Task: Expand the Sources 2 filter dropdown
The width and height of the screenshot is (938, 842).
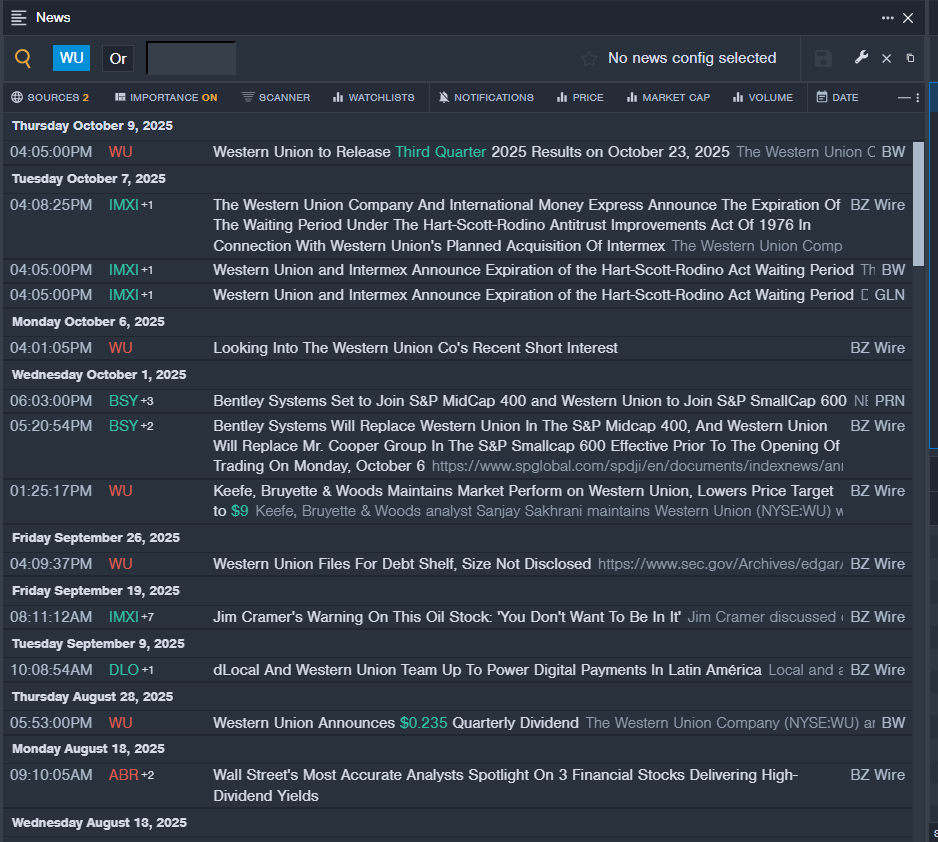Action: [50, 97]
